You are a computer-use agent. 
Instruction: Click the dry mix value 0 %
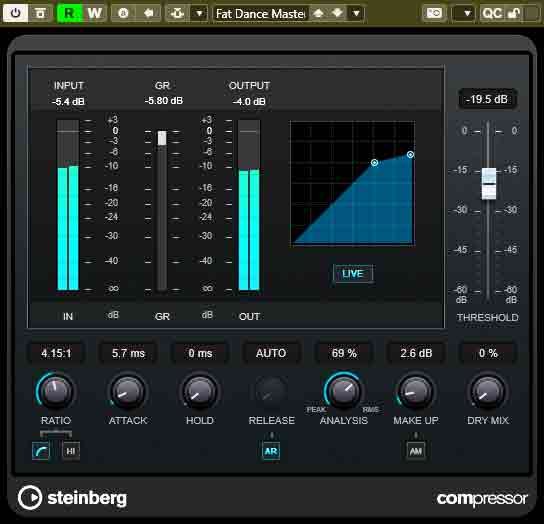pos(488,353)
